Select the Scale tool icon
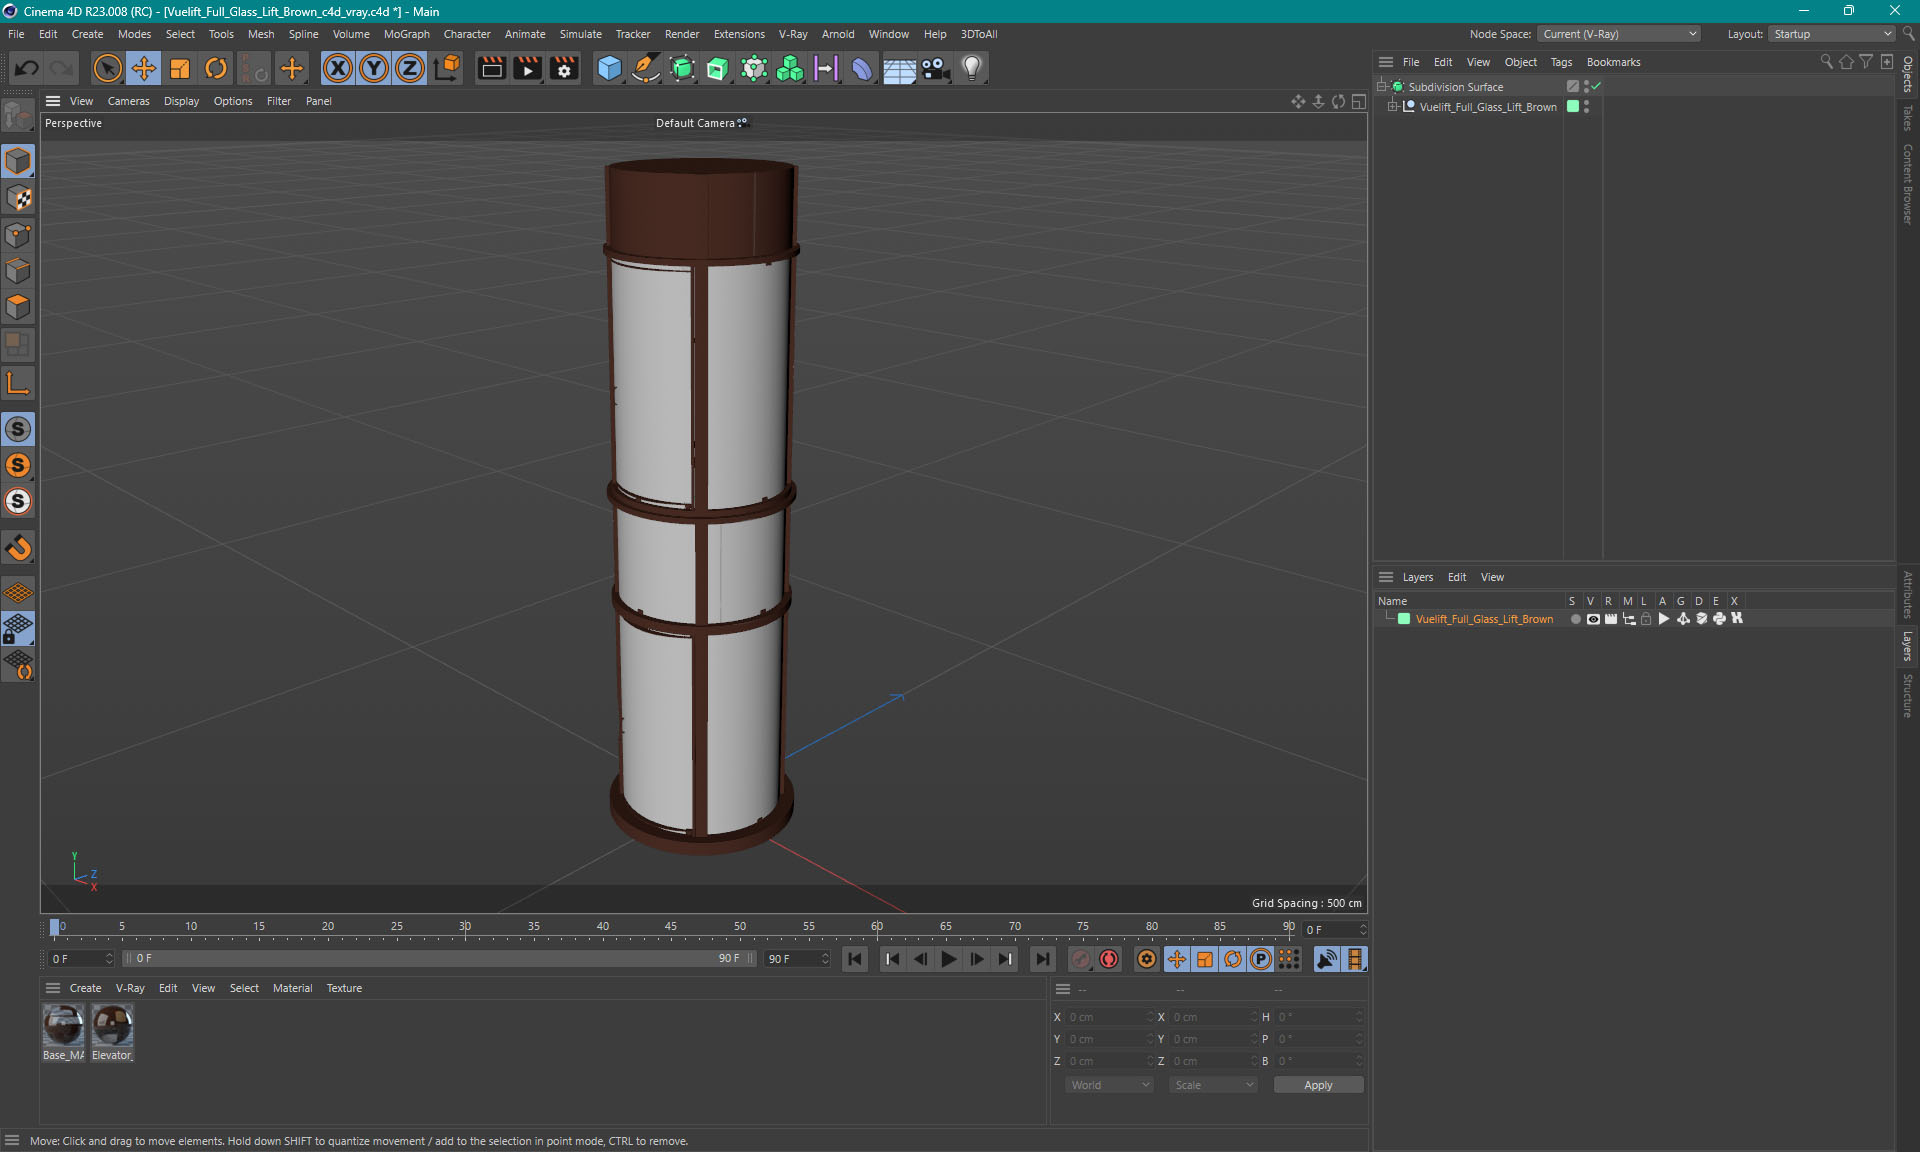 180,68
